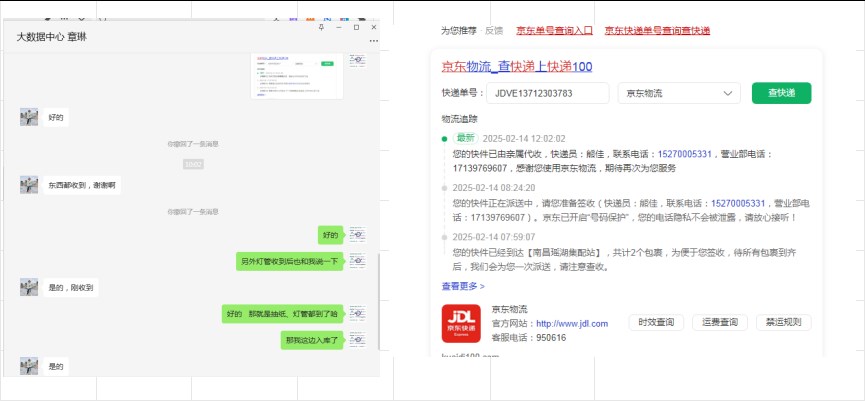Click the chat window vertical scrollbar
The image size is (865, 401).
378,302
